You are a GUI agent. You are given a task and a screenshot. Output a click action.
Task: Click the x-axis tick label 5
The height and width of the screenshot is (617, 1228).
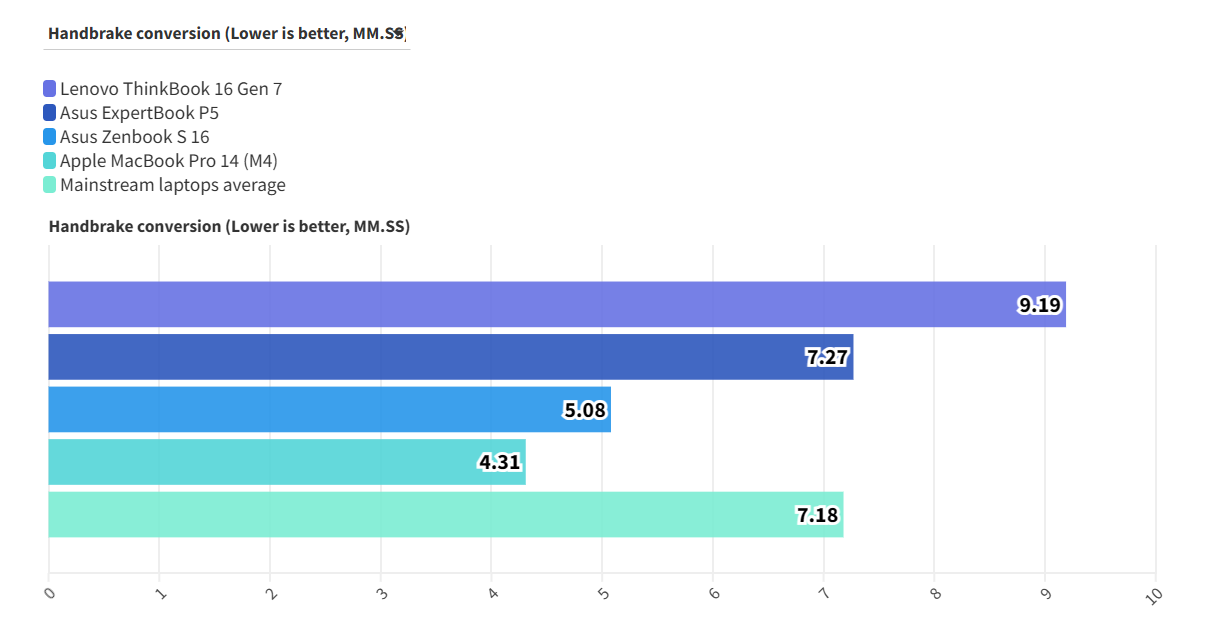(x=602, y=592)
